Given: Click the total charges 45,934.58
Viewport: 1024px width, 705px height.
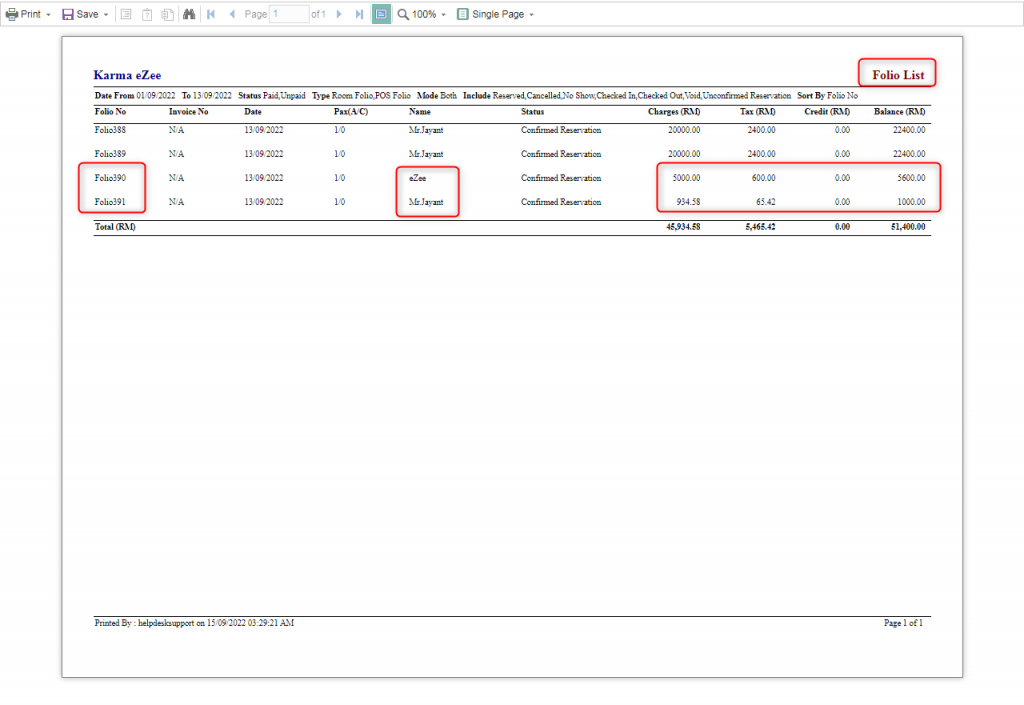Looking at the screenshot, I should click(x=683, y=227).
